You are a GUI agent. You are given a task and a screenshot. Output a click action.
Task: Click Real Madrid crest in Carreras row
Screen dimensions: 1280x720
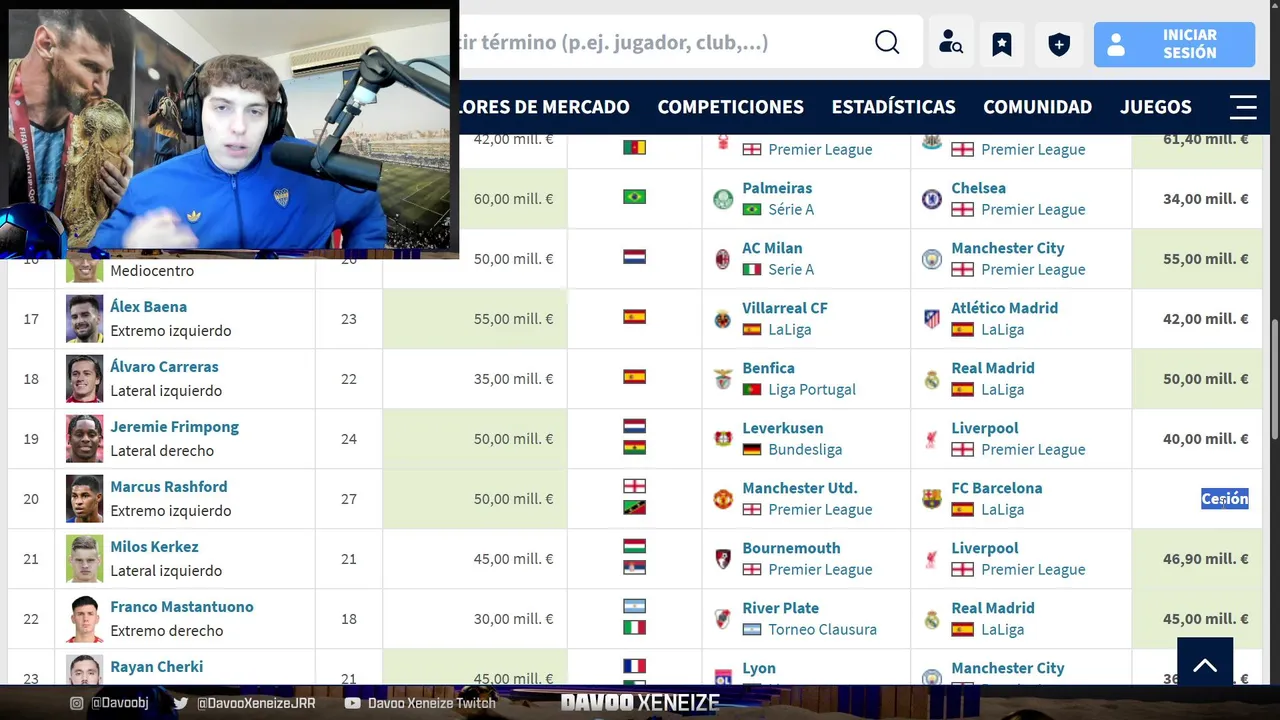(931, 379)
